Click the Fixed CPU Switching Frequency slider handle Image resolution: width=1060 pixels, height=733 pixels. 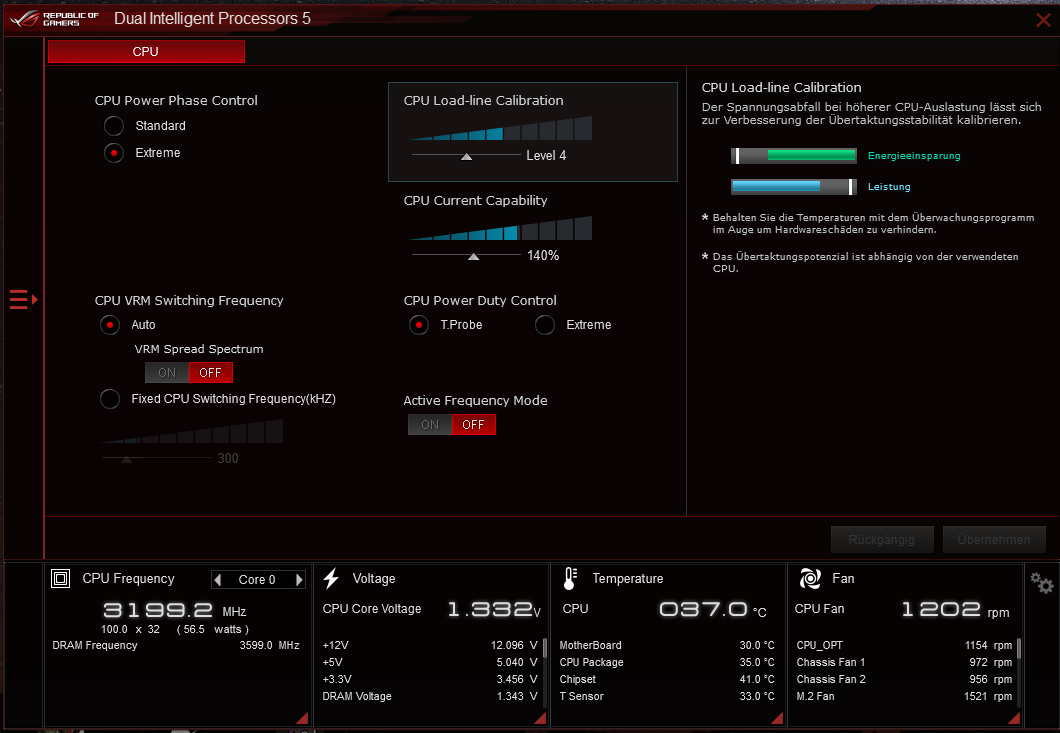click(126, 460)
